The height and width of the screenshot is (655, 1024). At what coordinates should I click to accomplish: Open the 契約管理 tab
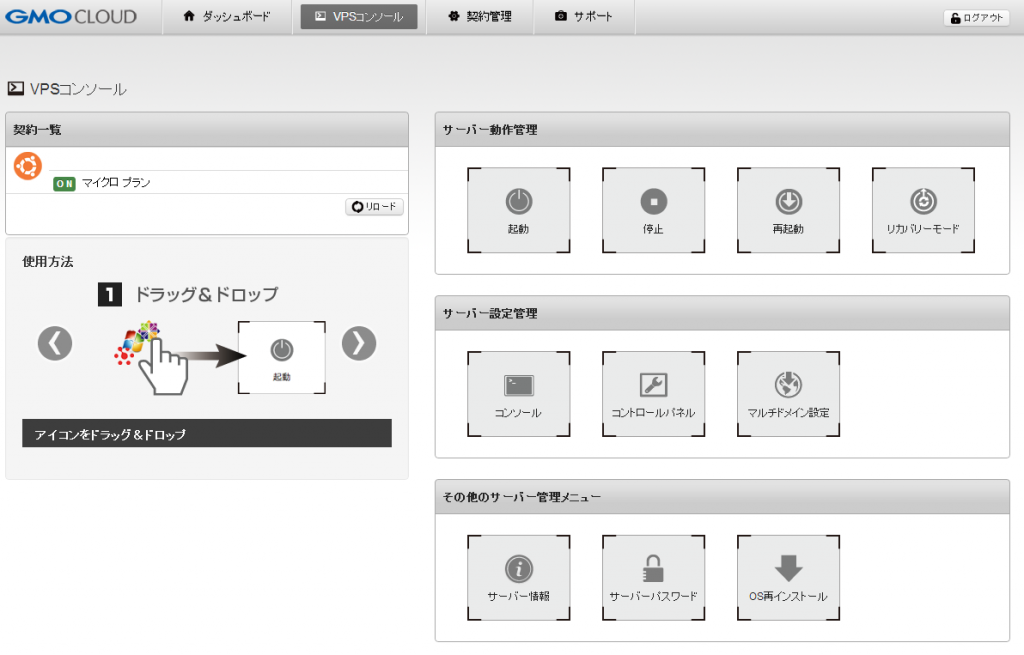tap(479, 16)
